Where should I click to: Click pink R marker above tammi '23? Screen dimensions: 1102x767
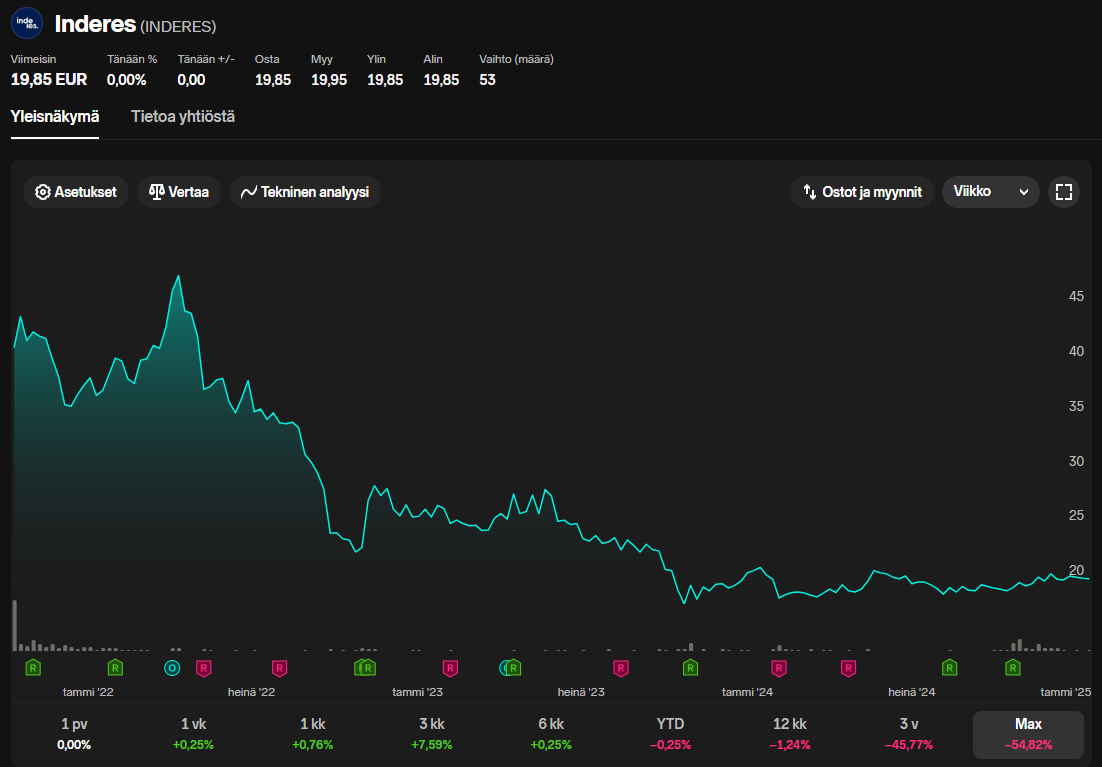pos(450,668)
